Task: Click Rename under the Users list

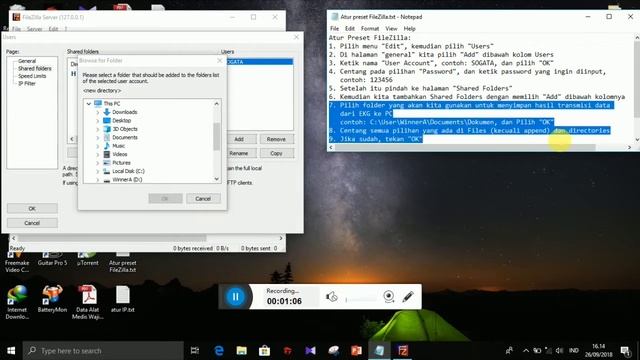Action: click(239, 153)
